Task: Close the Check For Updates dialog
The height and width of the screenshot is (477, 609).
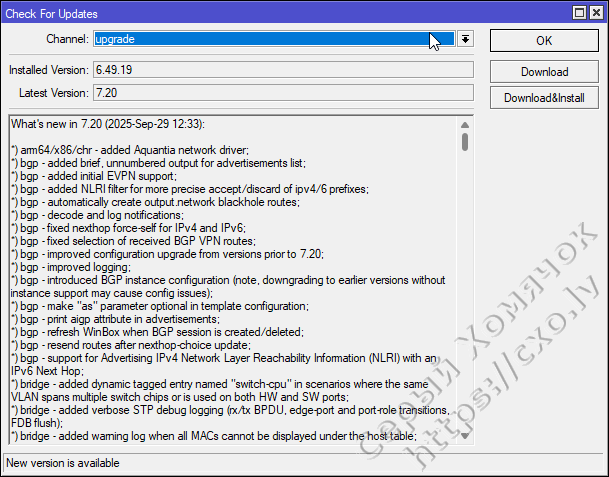Action: pyautogui.click(x=597, y=11)
